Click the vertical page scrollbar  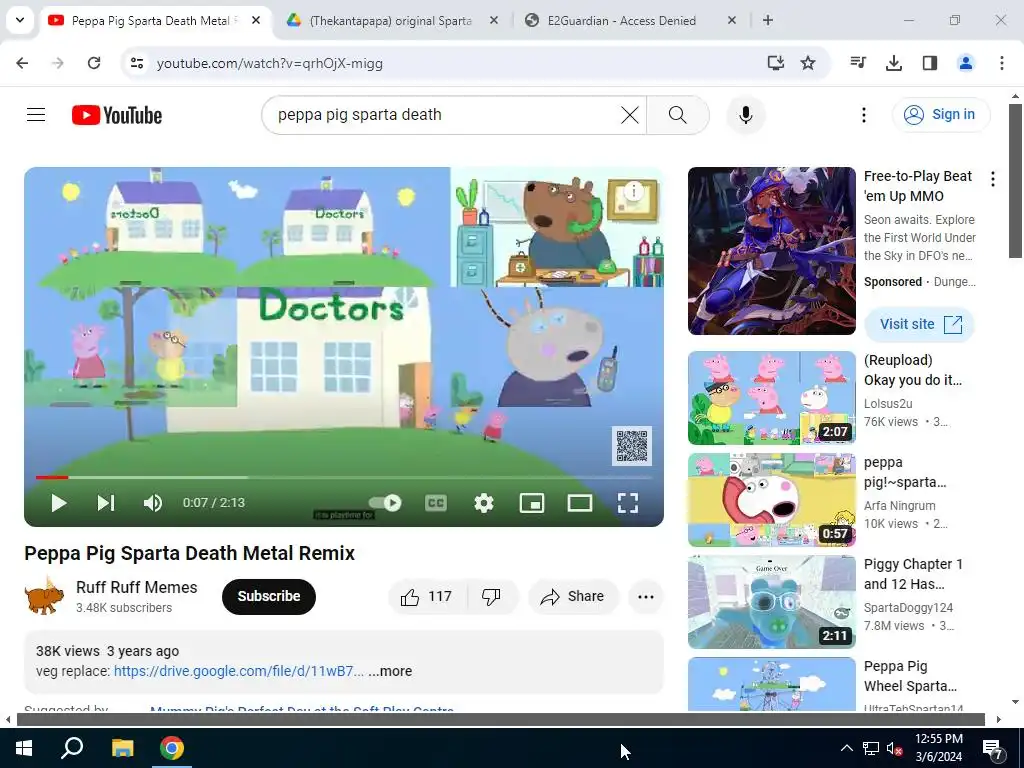(x=1015, y=180)
